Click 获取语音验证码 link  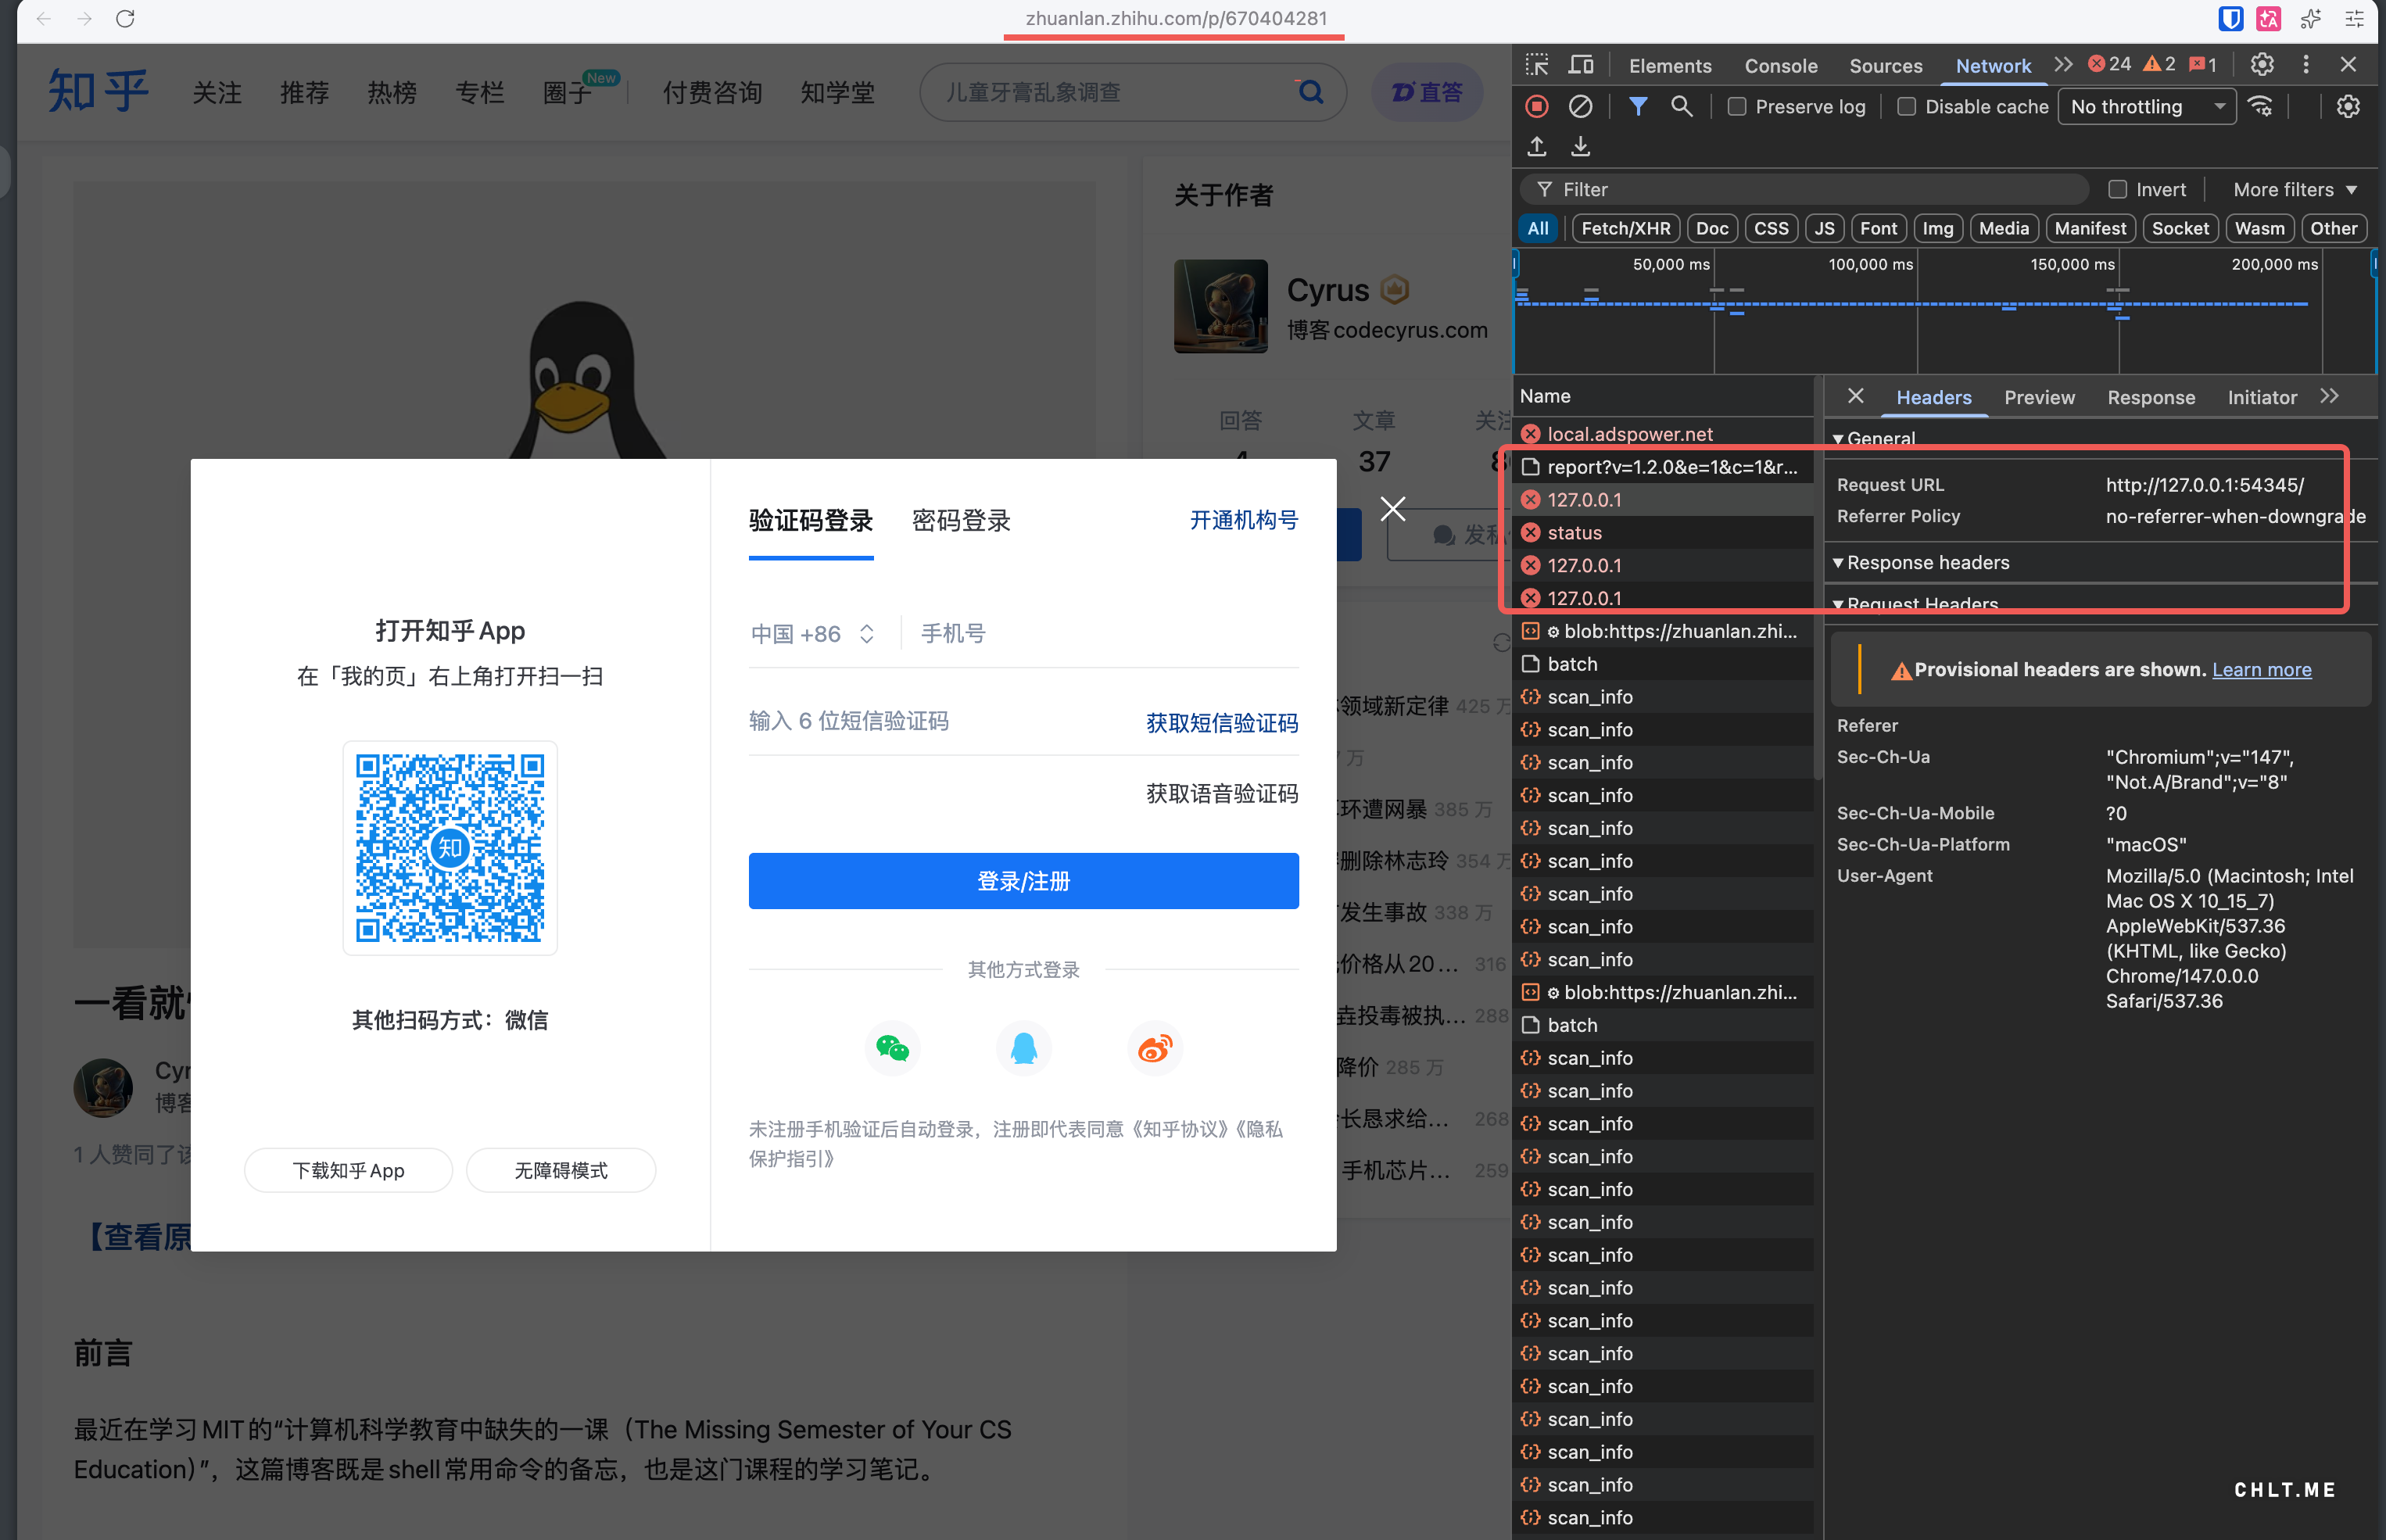pos(1222,794)
